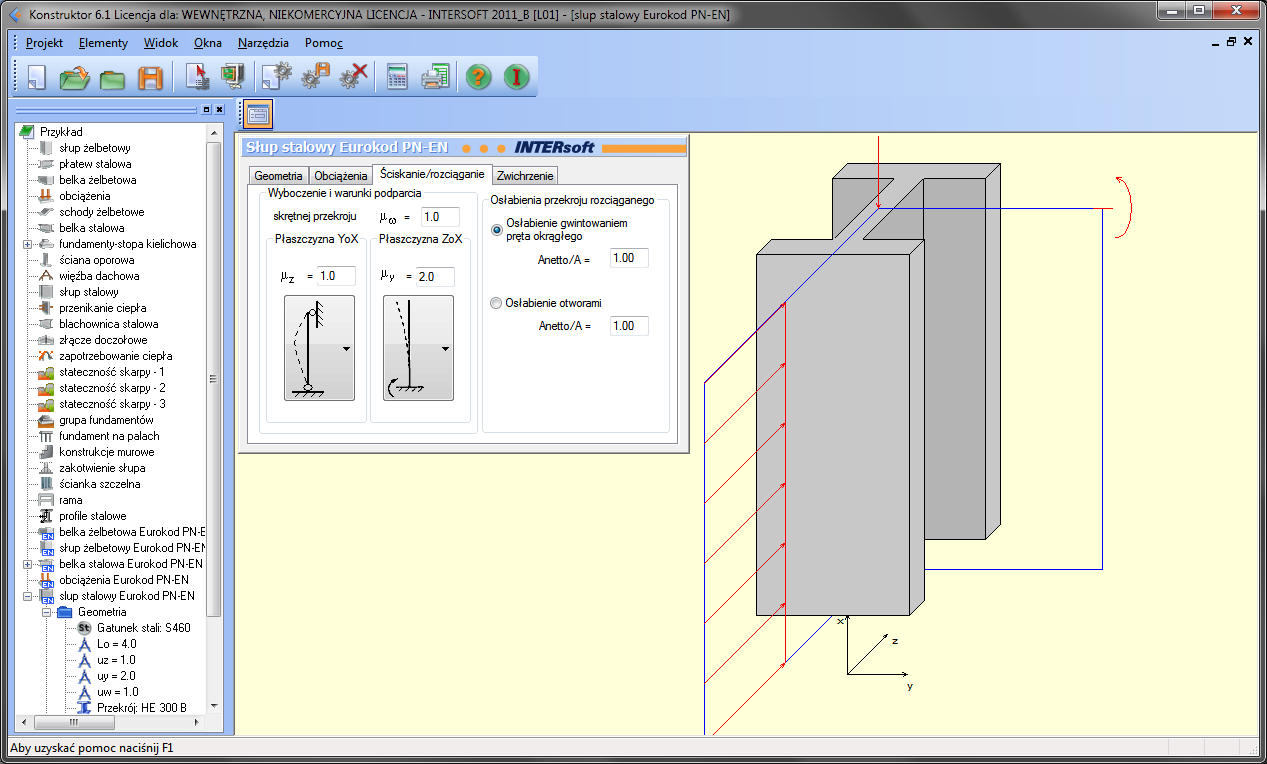Select Osłabienie gwintowaniem pręta okrągłego radio button
Viewport: 1267px width, 764px height.
(497, 230)
